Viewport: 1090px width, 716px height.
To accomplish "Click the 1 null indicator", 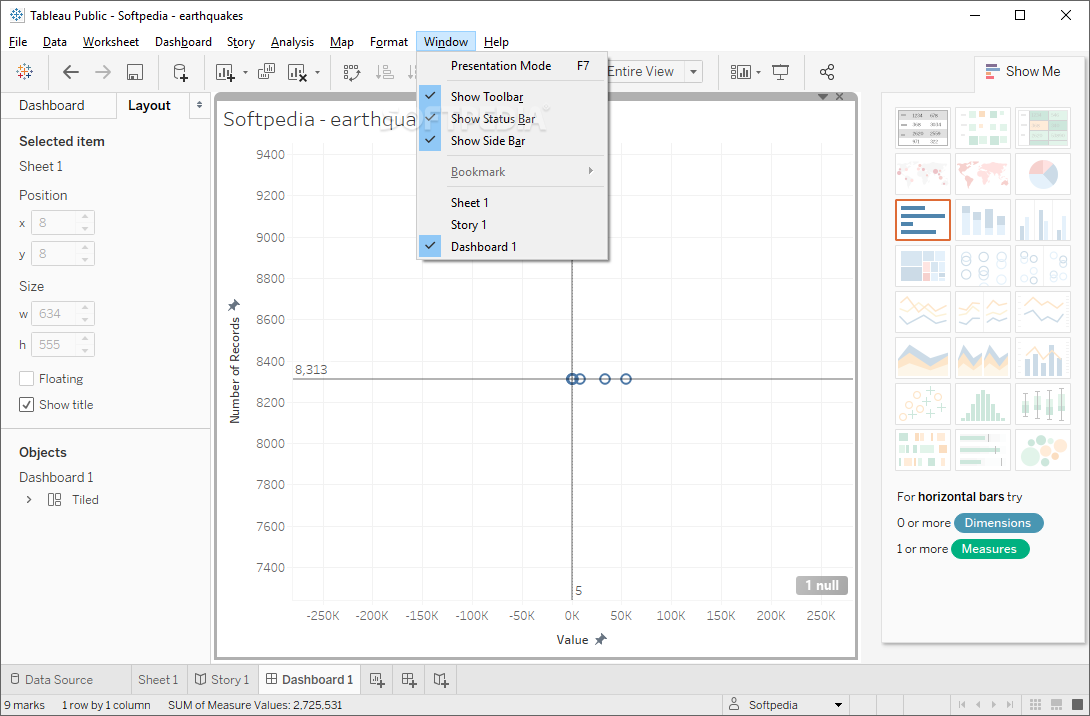I will [822, 585].
